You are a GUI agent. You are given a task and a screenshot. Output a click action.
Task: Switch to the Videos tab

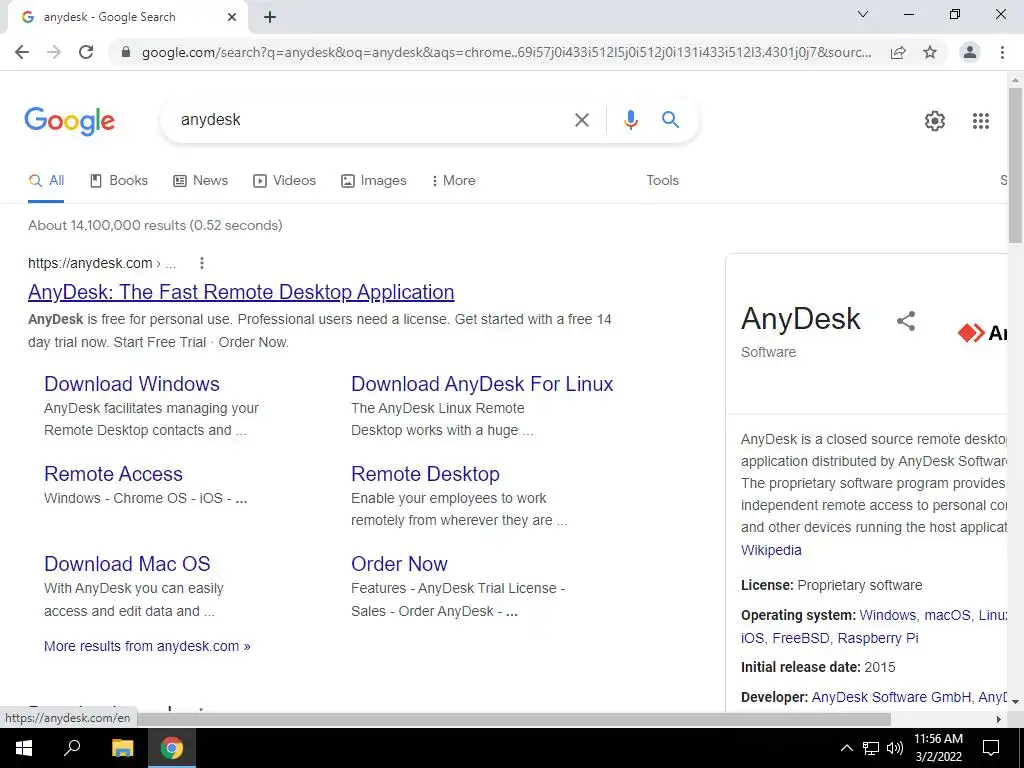[285, 181]
